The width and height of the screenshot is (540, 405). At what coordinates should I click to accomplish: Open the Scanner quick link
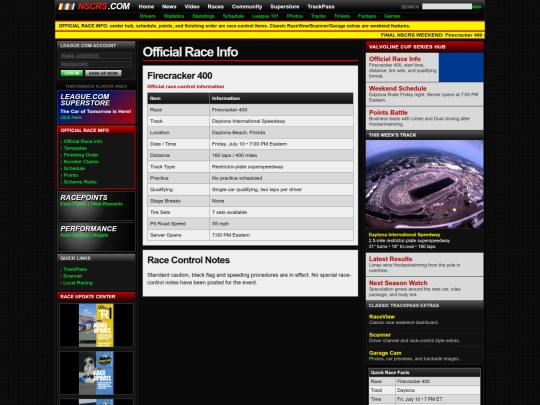[x=72, y=276]
